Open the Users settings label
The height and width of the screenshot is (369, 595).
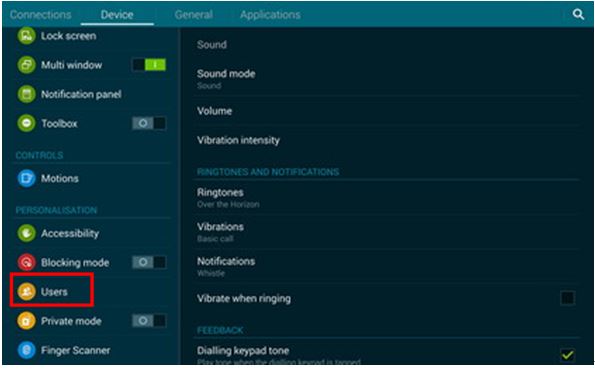click(54, 292)
